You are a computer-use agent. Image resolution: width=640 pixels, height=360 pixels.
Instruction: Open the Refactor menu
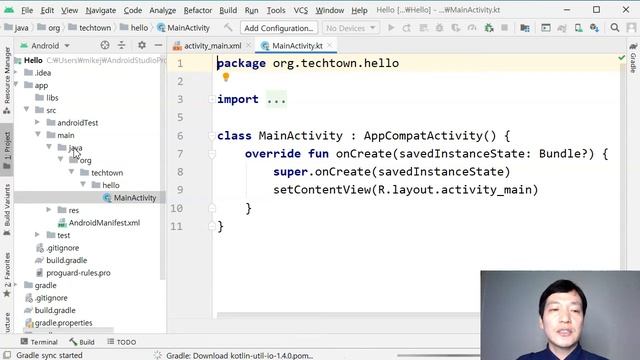click(x=198, y=10)
